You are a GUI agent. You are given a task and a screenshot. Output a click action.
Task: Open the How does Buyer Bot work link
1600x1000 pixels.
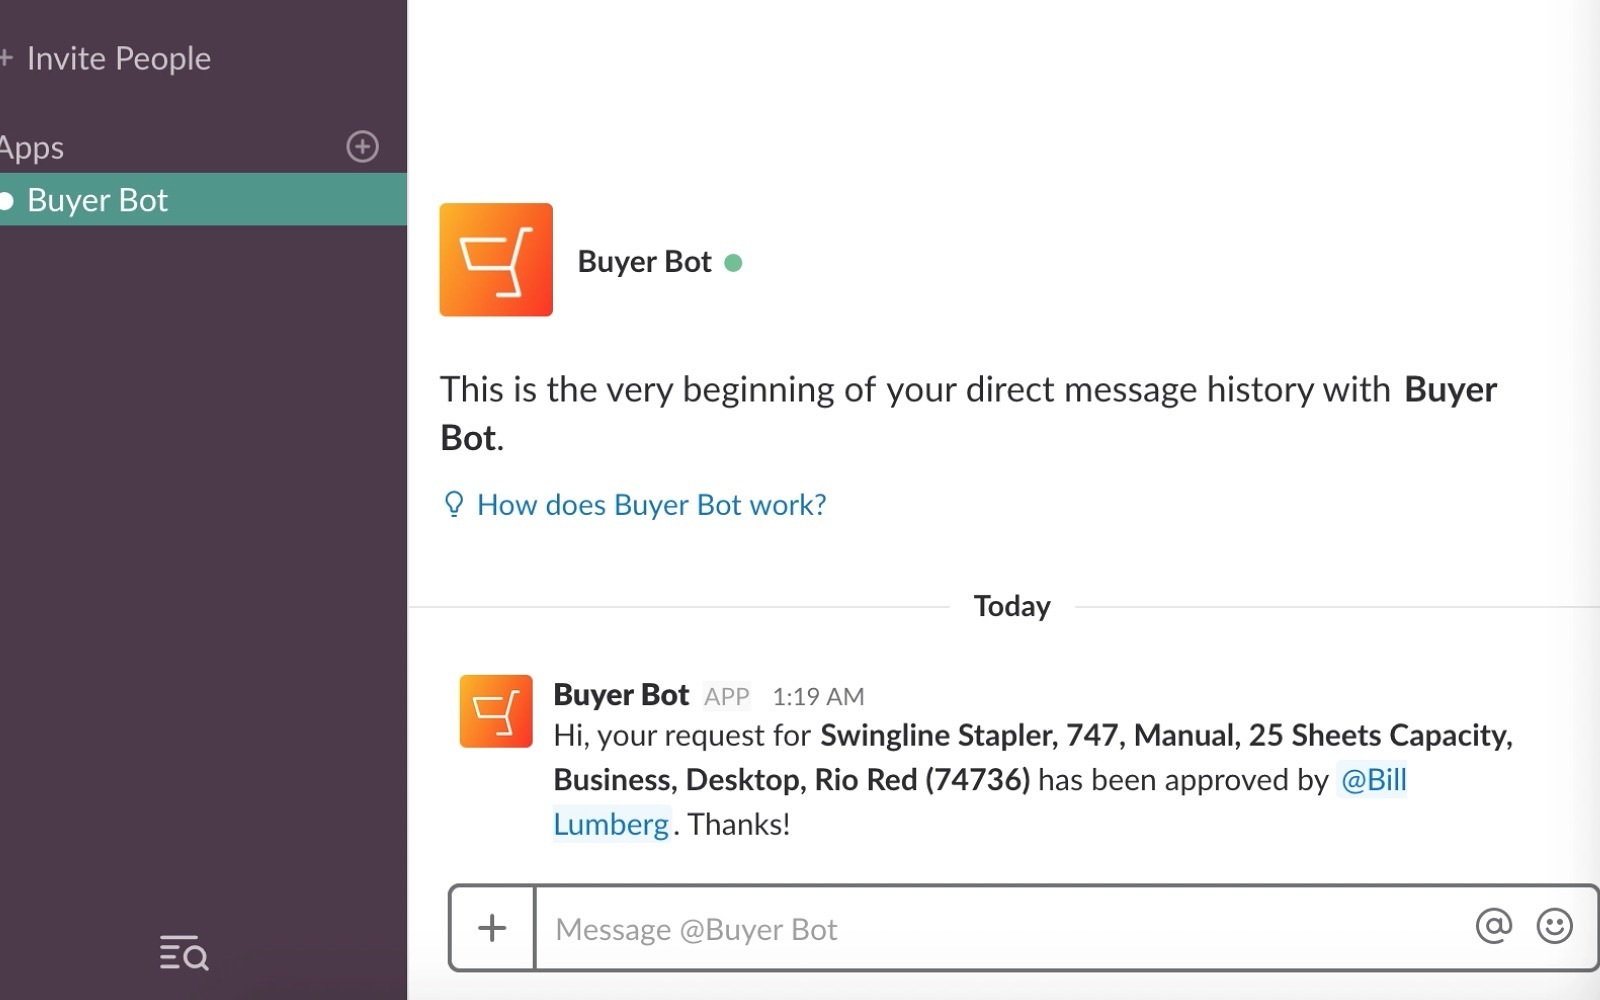click(x=651, y=505)
